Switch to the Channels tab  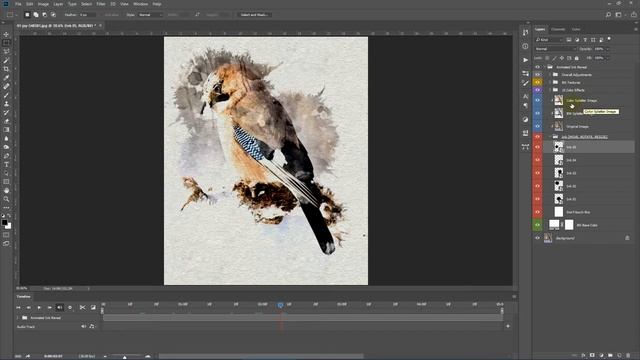(x=558, y=29)
